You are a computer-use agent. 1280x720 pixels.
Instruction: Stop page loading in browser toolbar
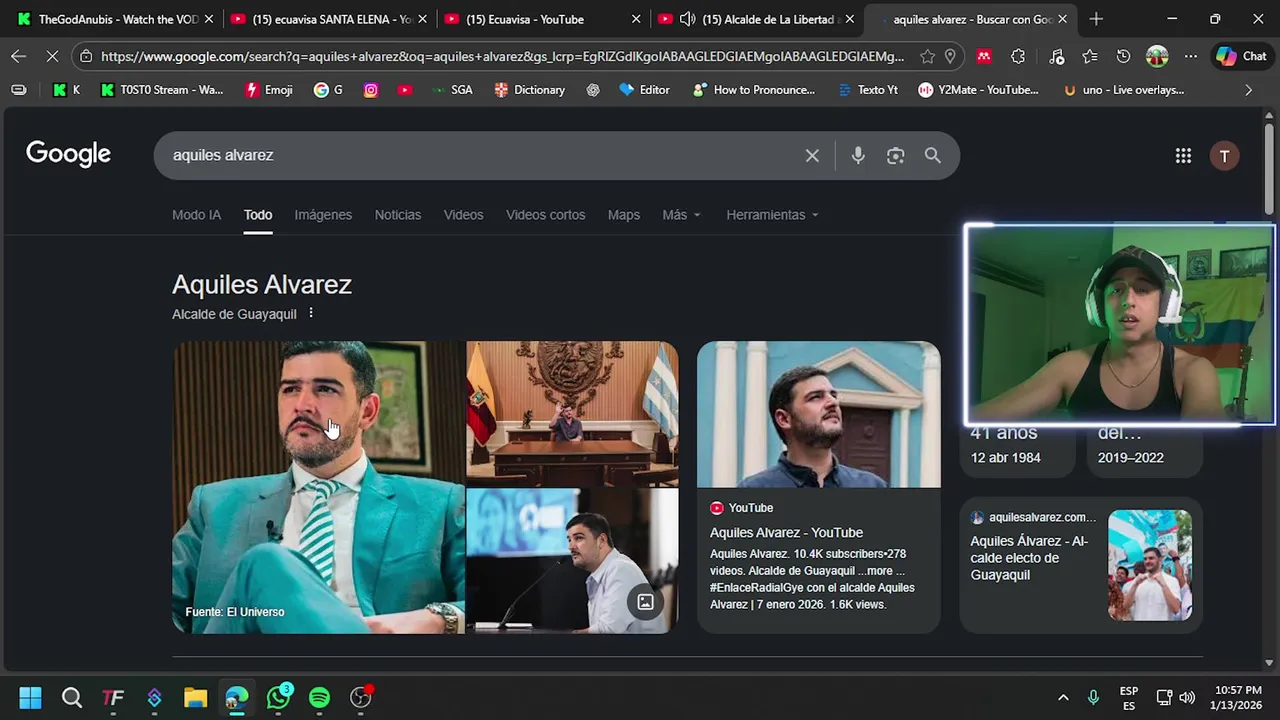point(52,57)
